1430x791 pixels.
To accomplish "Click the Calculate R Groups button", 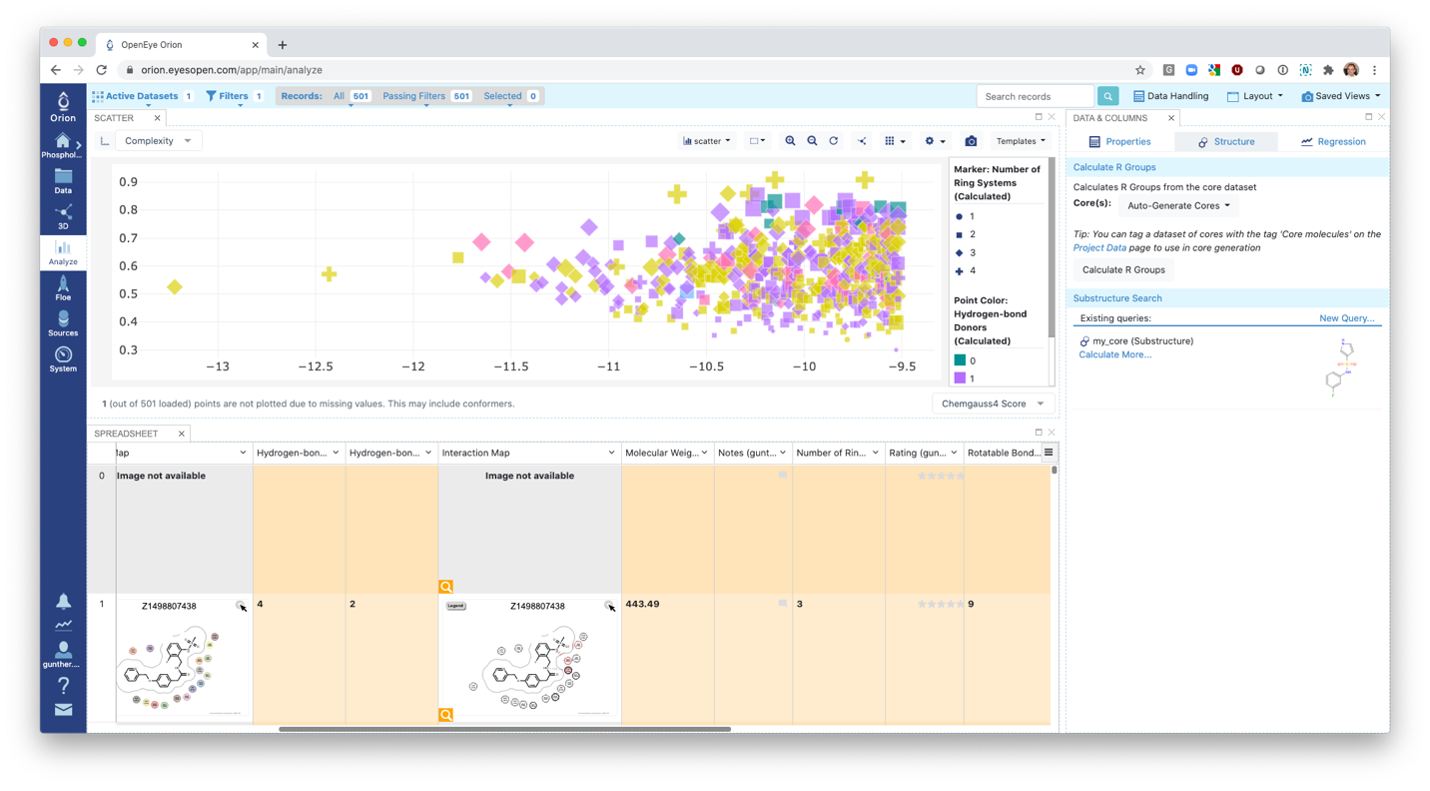I will tap(1124, 269).
